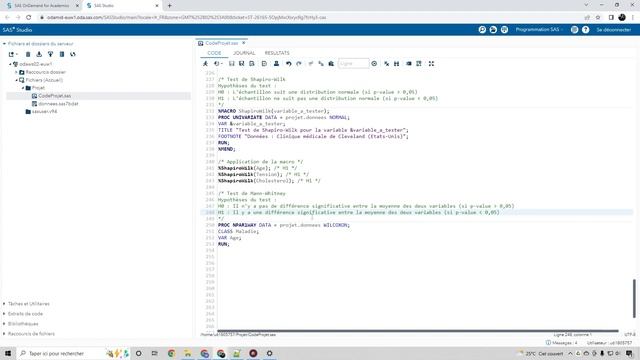This screenshot has height=360, width=640.
Task: Reload the page with browser refresh button
Action: point(29,18)
